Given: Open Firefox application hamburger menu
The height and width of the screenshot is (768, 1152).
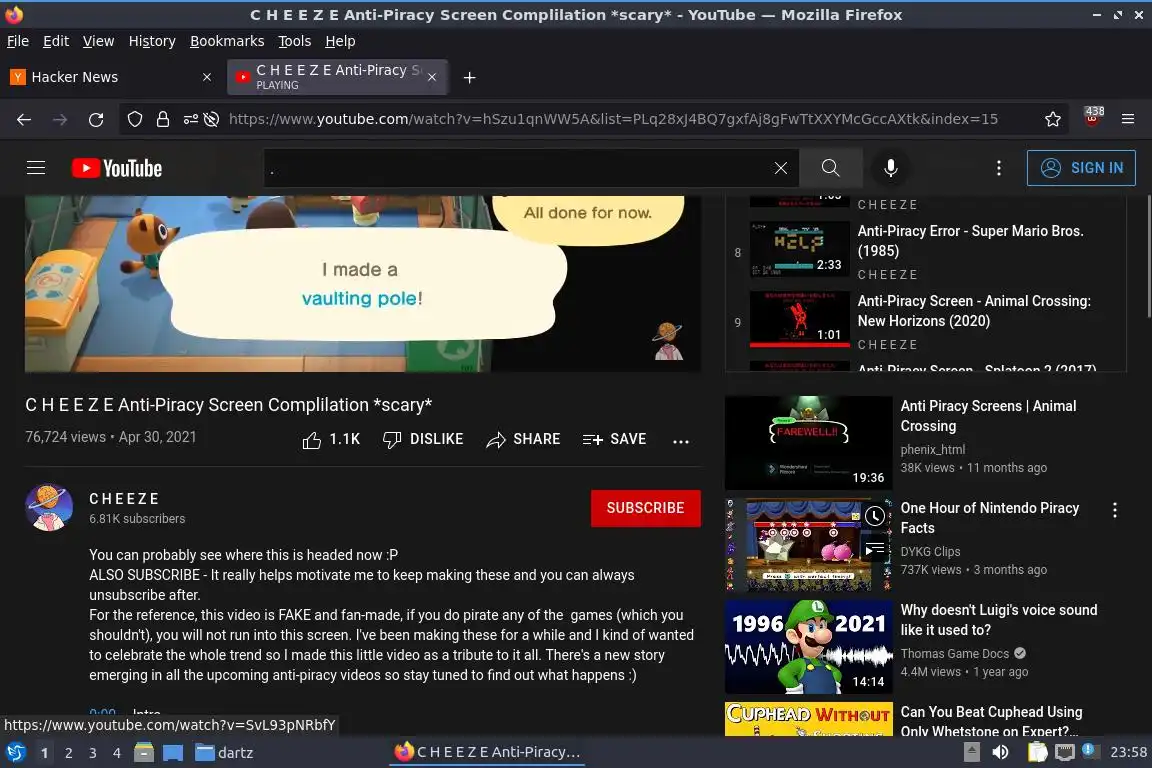Looking at the screenshot, I should point(1128,119).
